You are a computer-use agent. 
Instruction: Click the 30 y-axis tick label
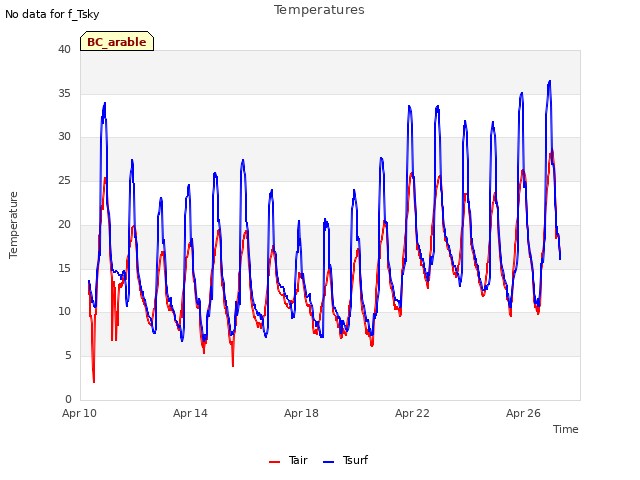pos(64,137)
